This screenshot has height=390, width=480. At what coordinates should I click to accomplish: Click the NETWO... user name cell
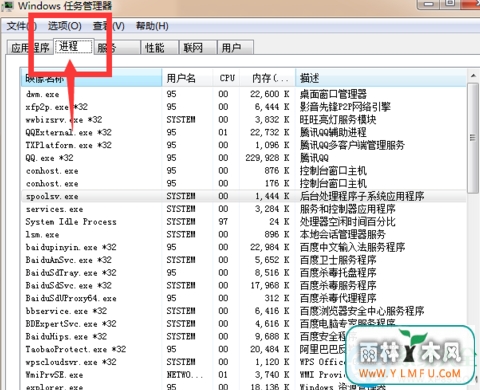click(185, 375)
